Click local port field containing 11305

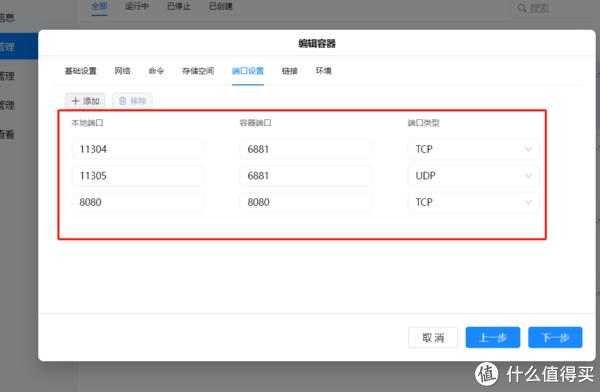pyautogui.click(x=138, y=176)
